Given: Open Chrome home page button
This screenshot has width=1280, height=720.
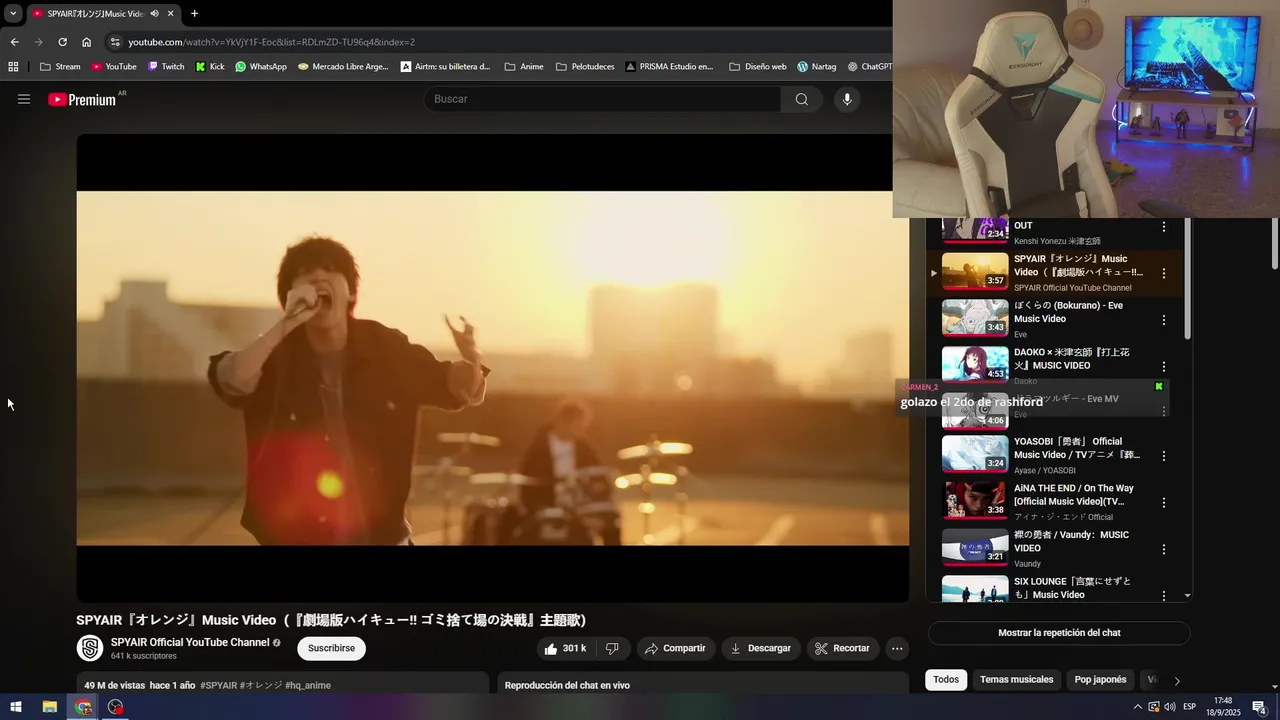Looking at the screenshot, I should coord(87,42).
